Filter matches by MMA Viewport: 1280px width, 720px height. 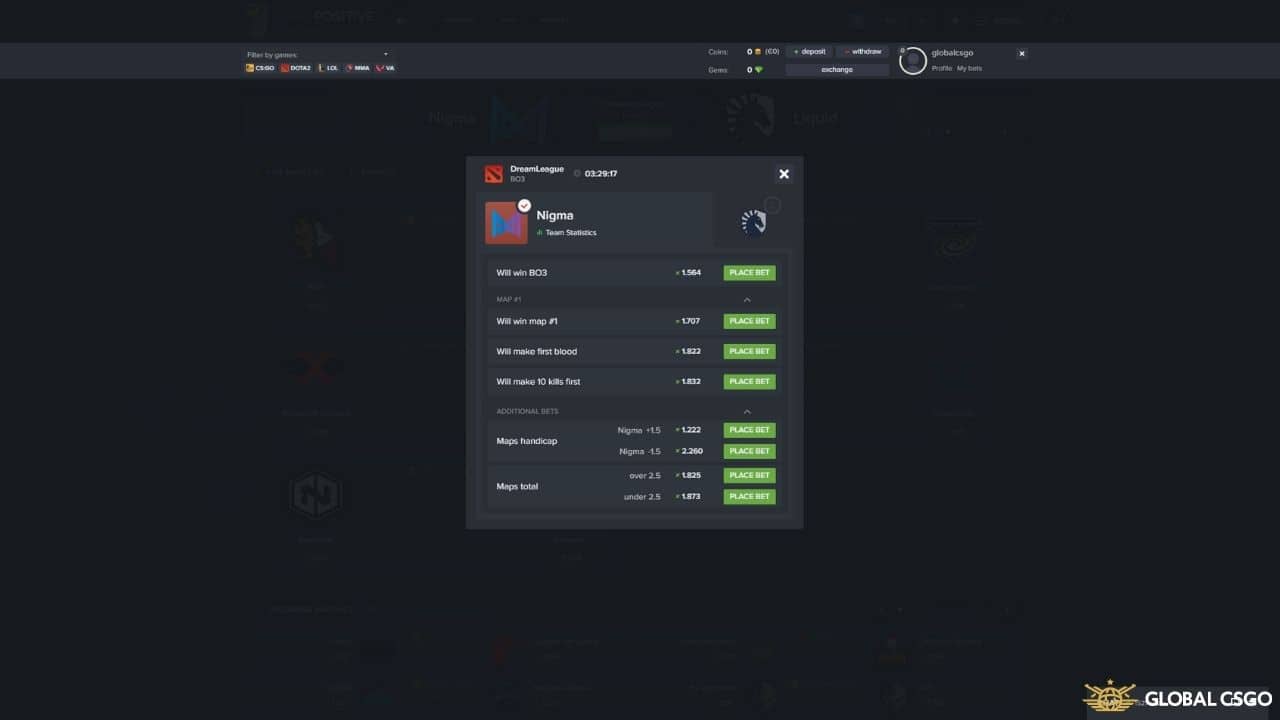pyautogui.click(x=357, y=68)
